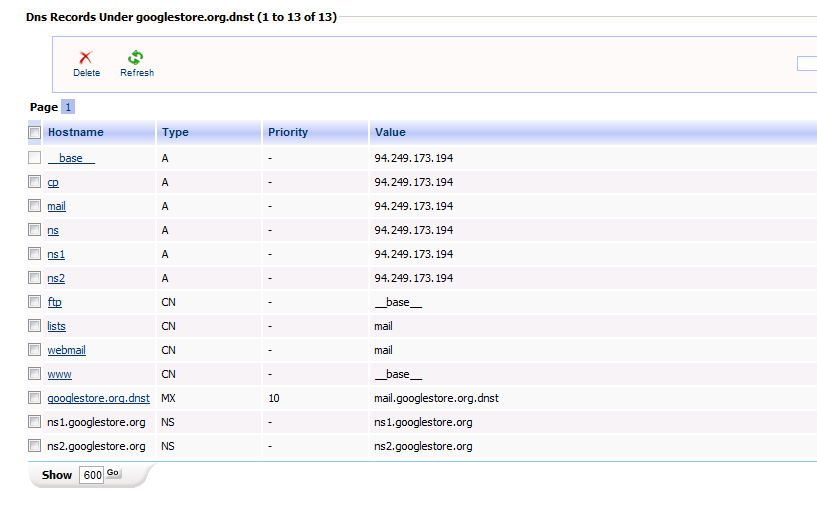Click hostname text ns1.googlestore.org
The height and width of the screenshot is (512, 817).
pyautogui.click(x=96, y=422)
